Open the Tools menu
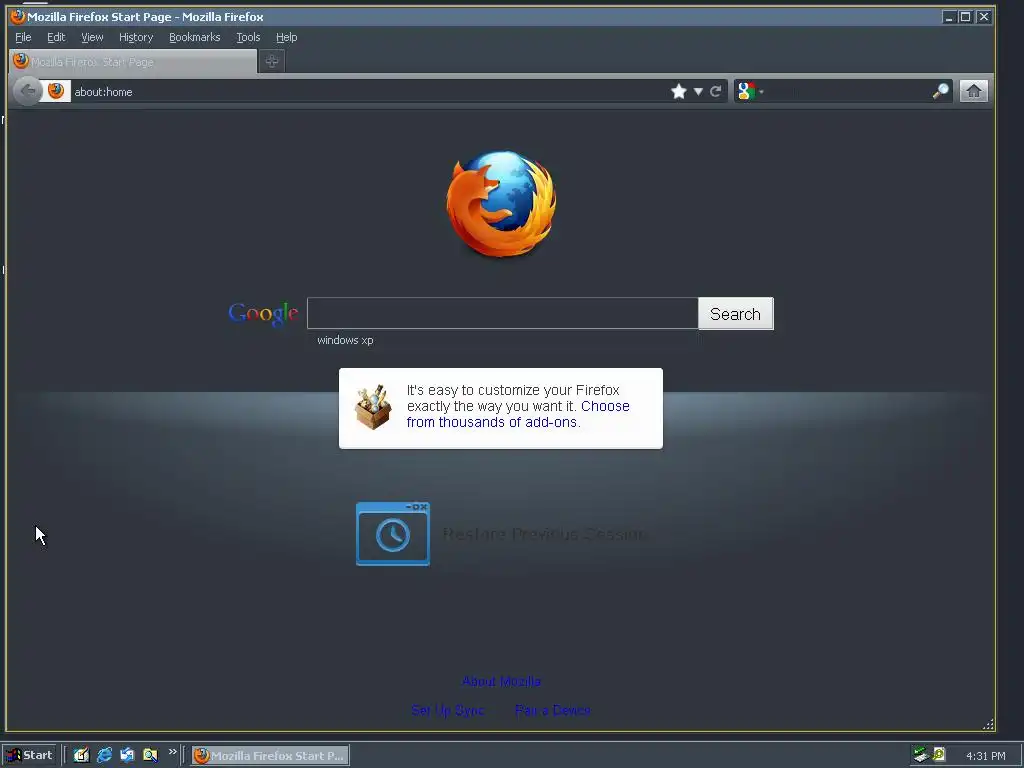This screenshot has height=768, width=1024. (x=248, y=37)
